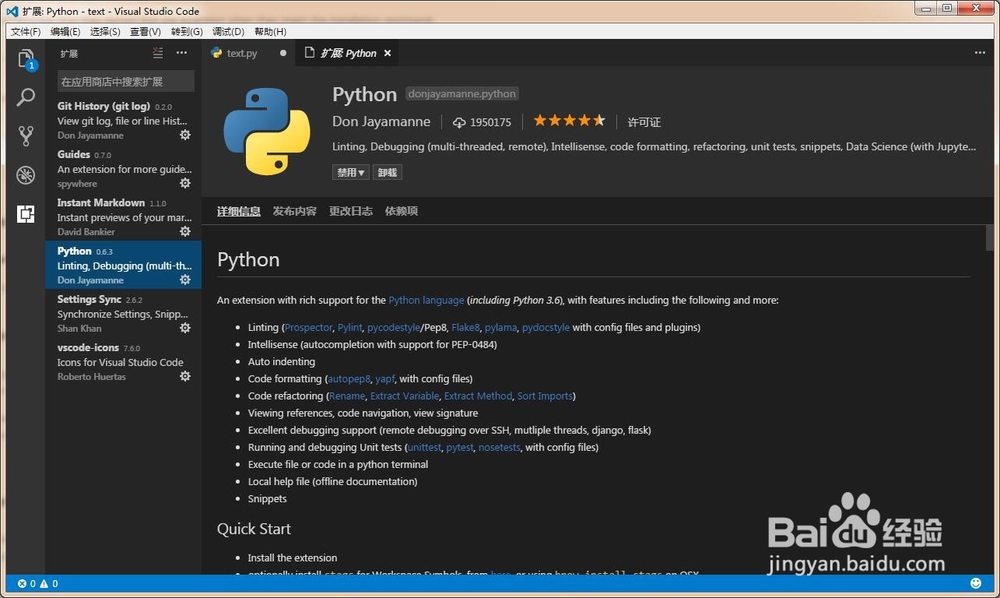This screenshot has height=598, width=1000.
Task: Open the 编辑(E) menu
Action: pyautogui.click(x=65, y=31)
